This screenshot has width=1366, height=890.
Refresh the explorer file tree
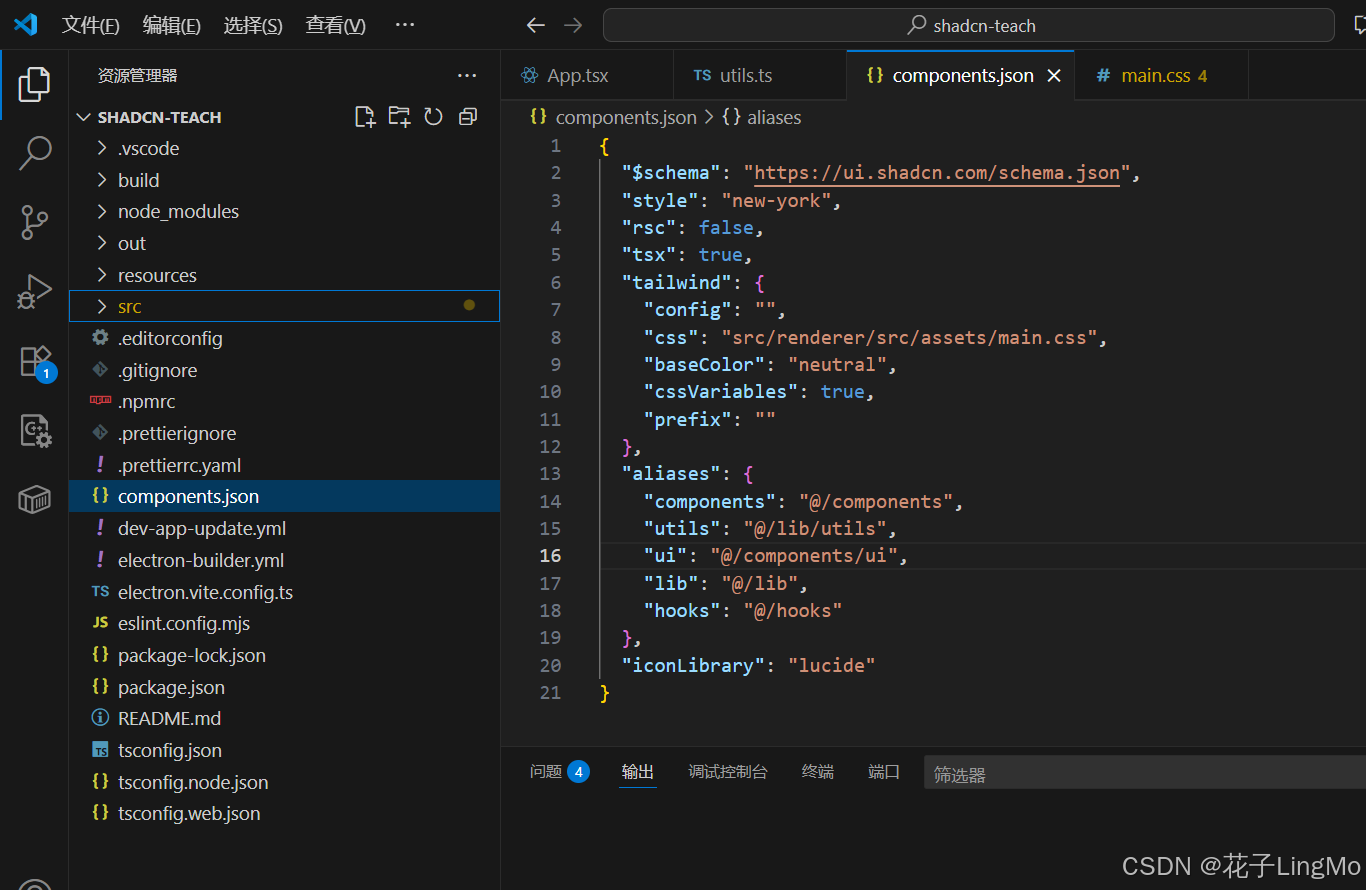(x=433, y=117)
